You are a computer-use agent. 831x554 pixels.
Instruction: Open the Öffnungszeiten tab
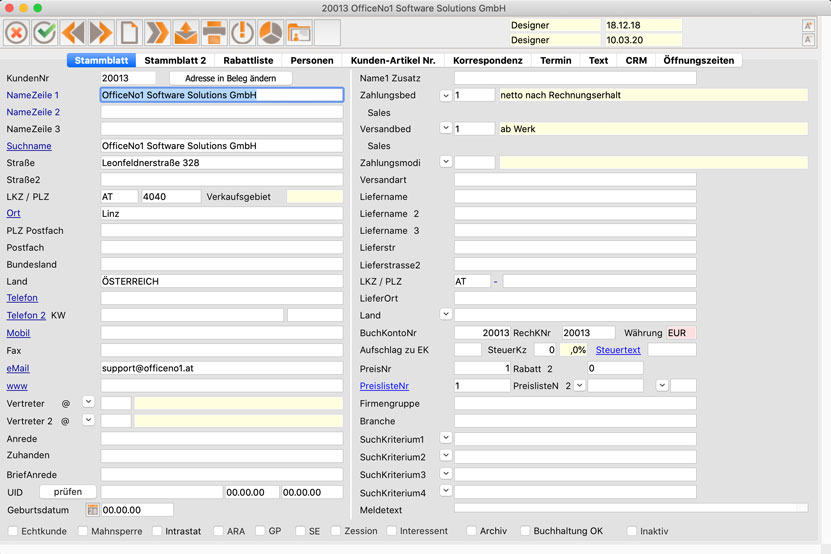click(699, 60)
